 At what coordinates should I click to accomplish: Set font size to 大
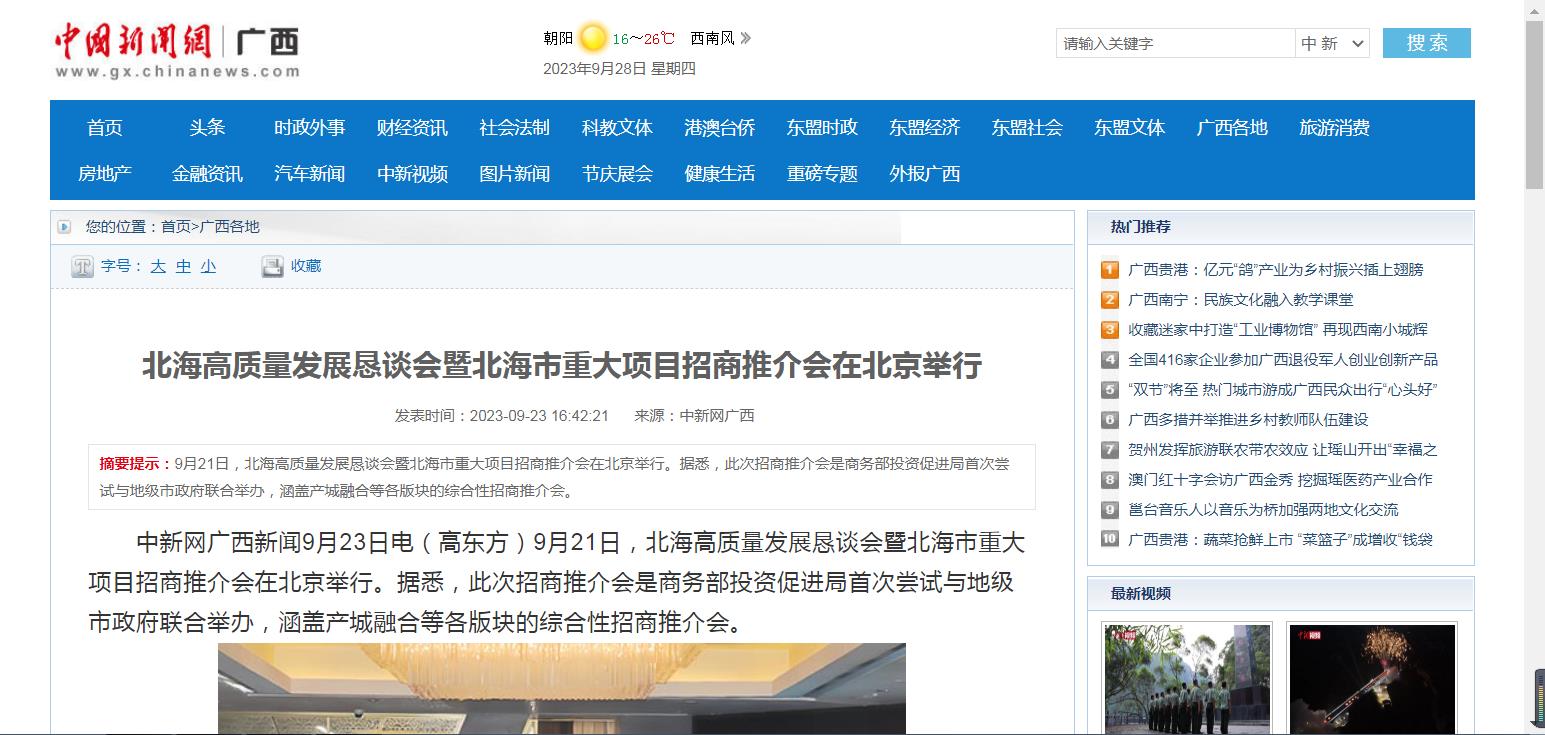tap(158, 267)
